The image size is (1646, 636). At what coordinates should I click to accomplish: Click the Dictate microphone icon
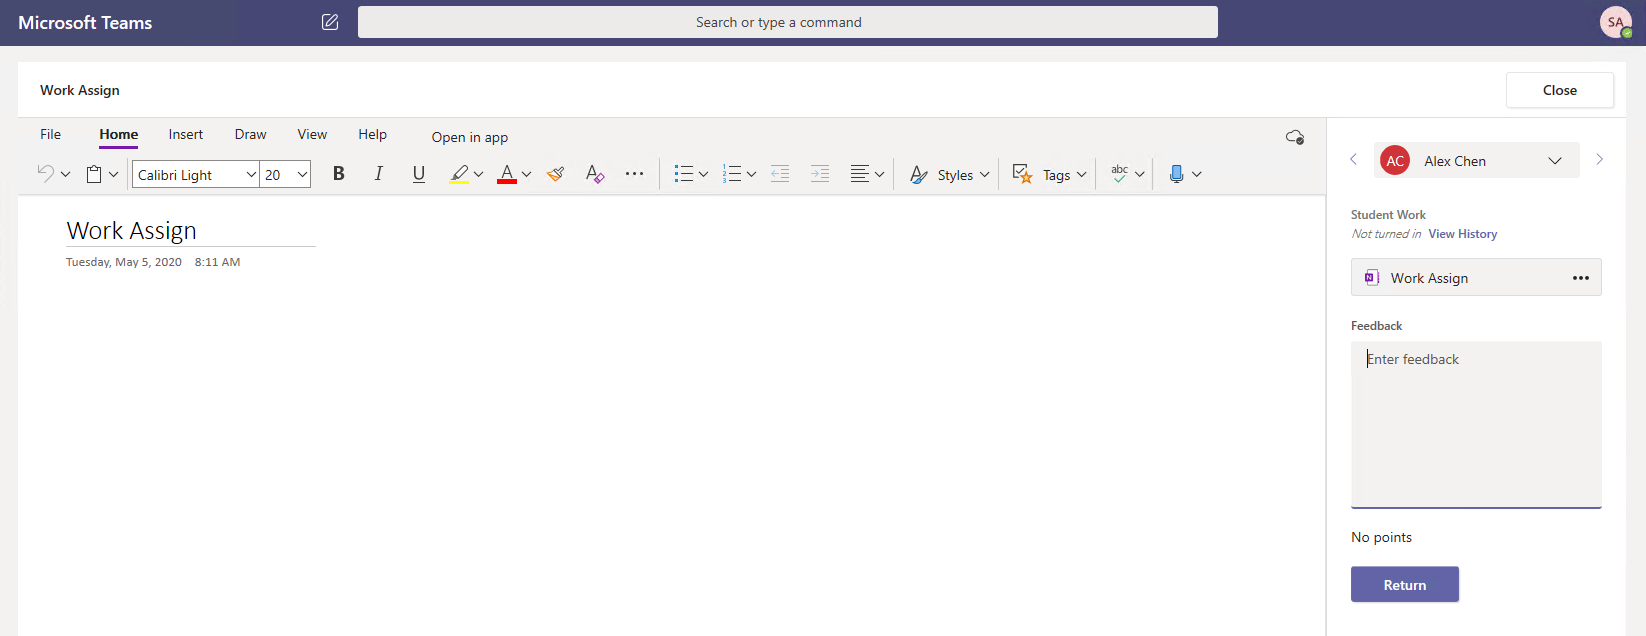[1176, 174]
